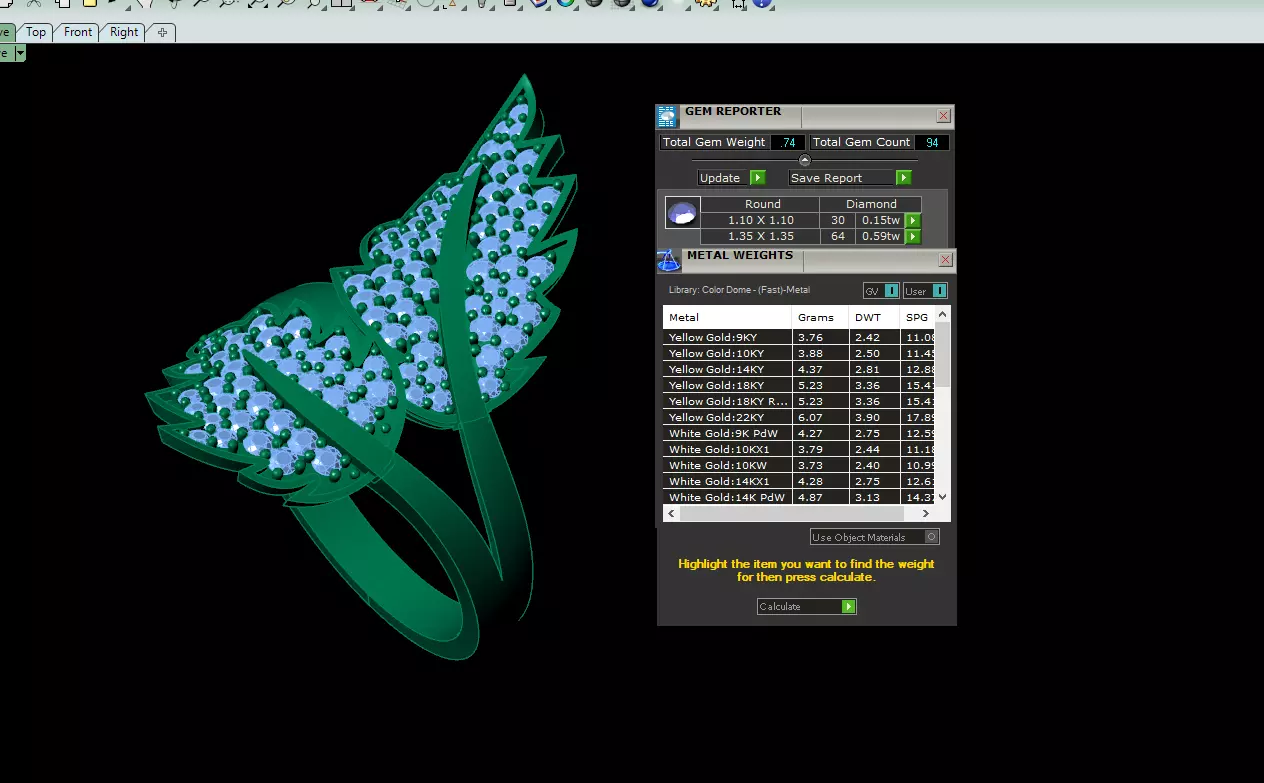The image size is (1264, 783).
Task: Select the Yellow Gold:14KY row
Action: tap(799, 369)
